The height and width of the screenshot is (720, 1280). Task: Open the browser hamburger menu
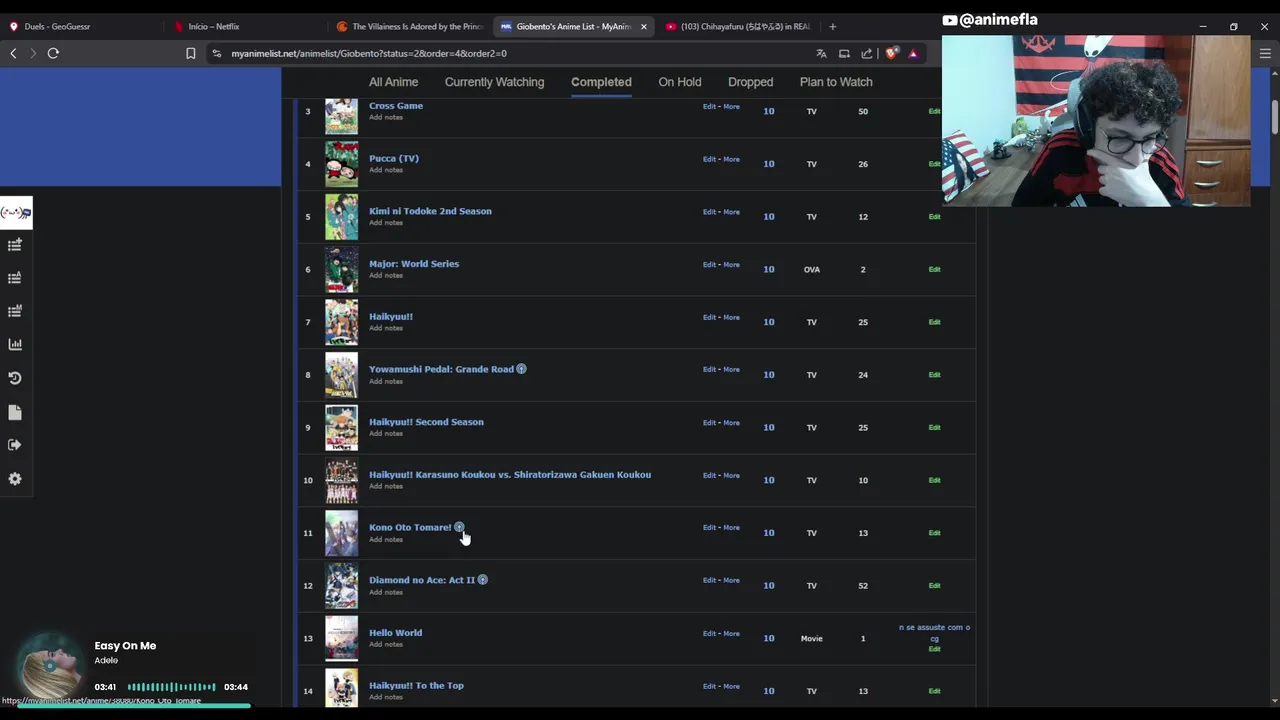coord(1265,53)
